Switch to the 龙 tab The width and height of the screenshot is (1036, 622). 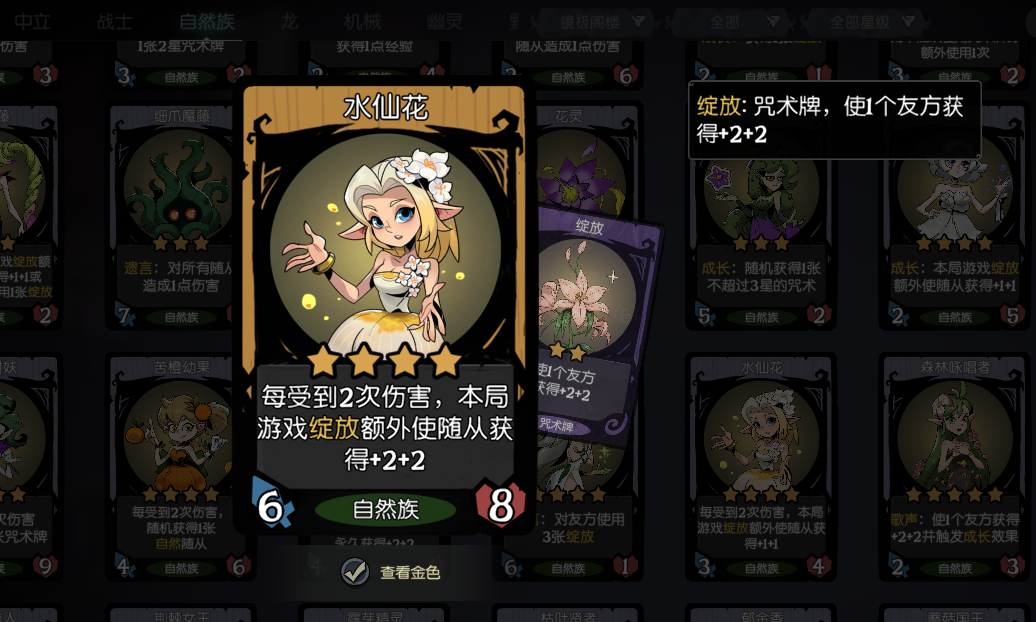point(289,21)
